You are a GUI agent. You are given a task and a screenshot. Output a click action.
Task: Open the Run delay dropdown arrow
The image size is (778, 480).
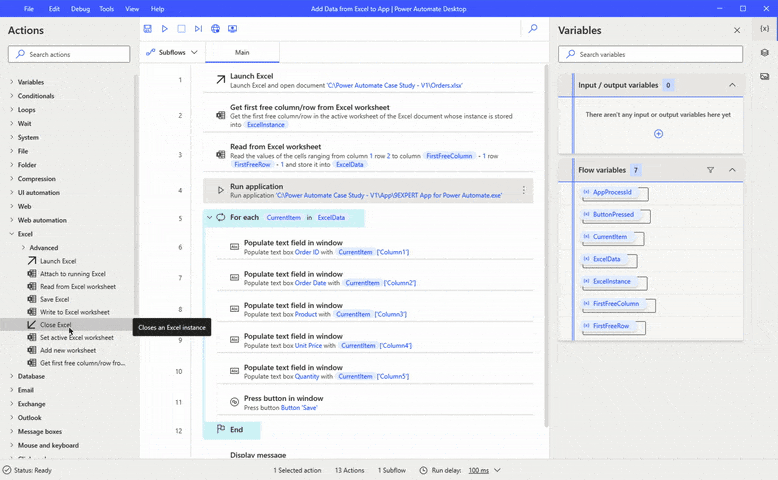click(x=497, y=470)
